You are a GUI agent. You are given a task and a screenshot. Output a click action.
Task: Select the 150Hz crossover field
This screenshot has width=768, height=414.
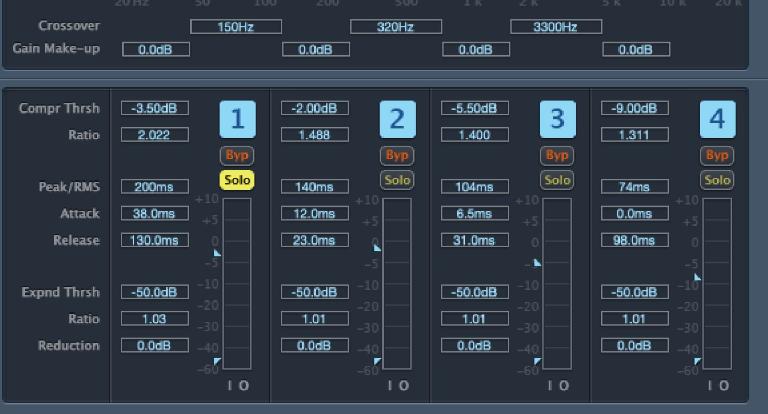tap(236, 26)
